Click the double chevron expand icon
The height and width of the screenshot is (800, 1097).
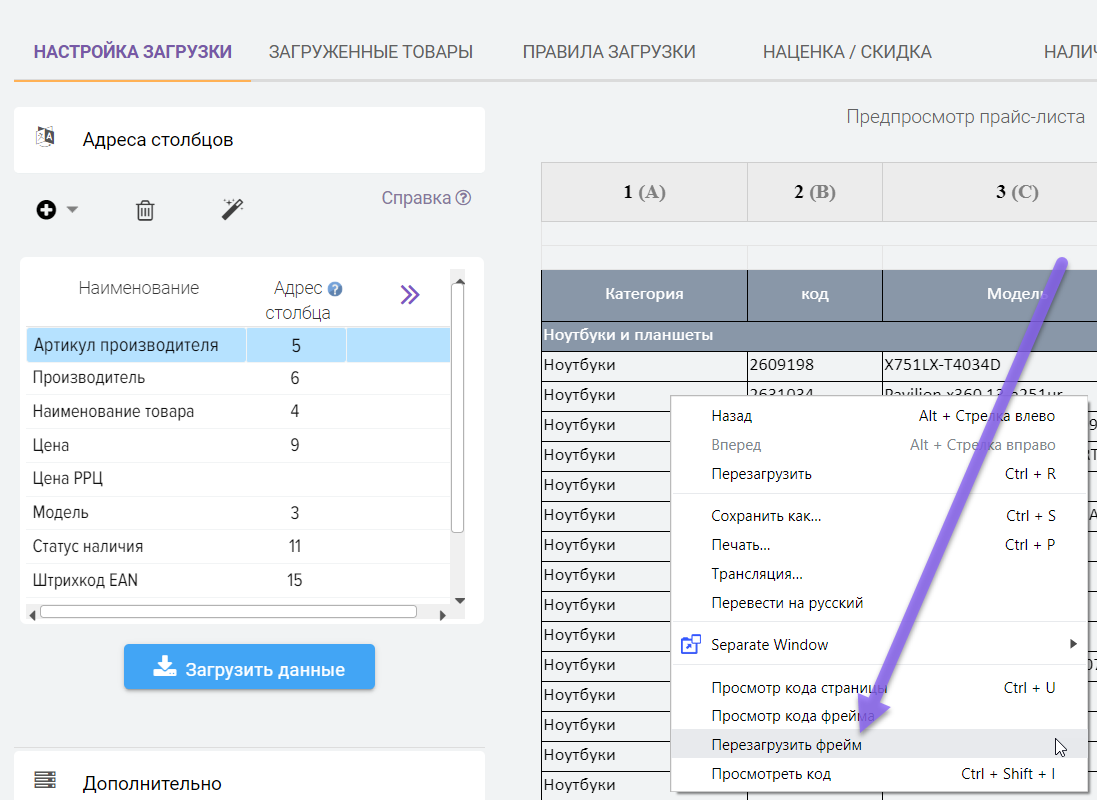point(410,294)
